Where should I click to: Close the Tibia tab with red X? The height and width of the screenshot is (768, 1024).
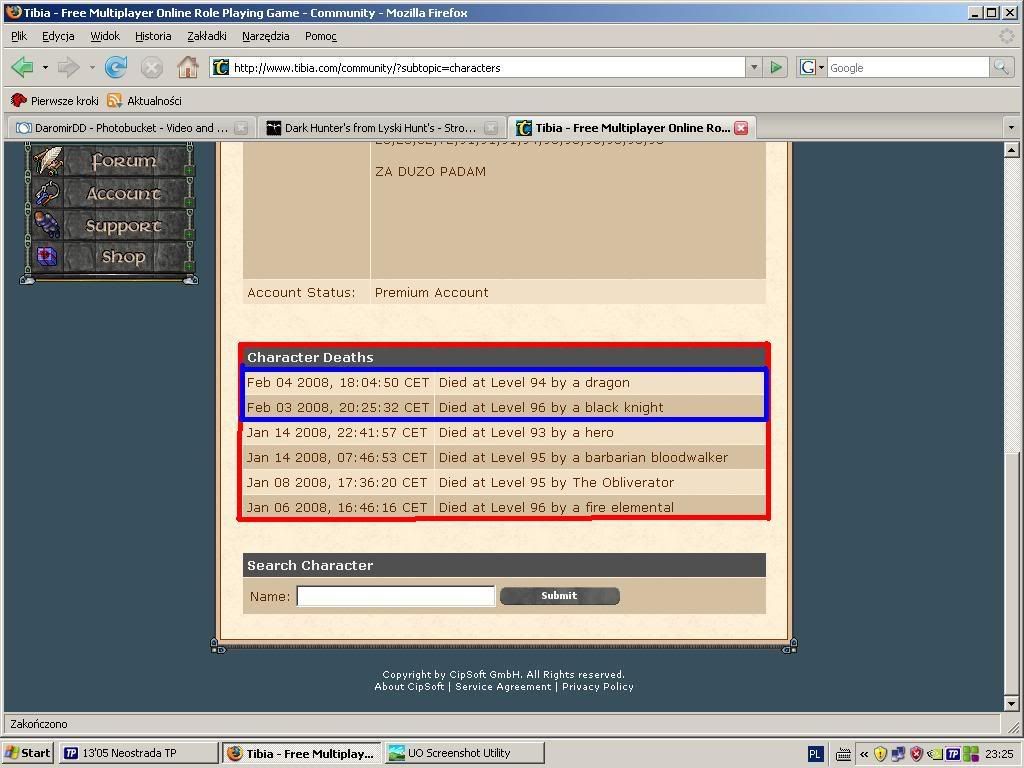click(741, 128)
